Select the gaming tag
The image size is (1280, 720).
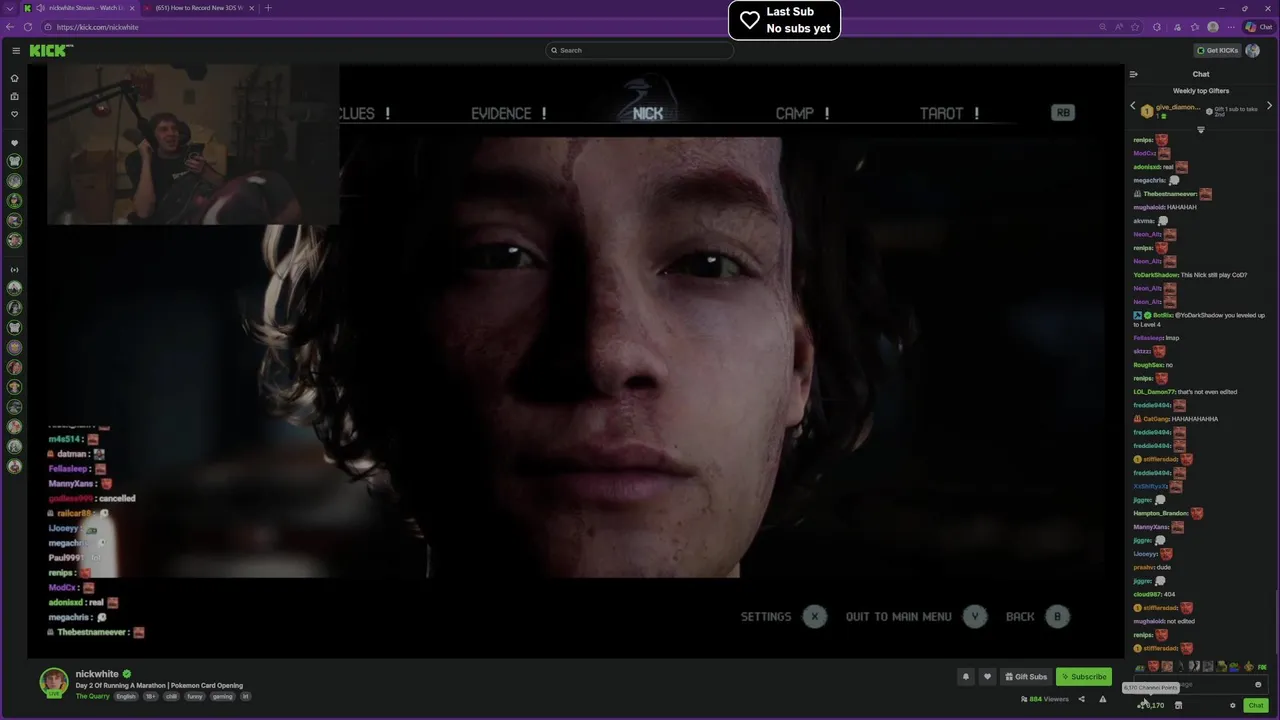[x=222, y=696]
